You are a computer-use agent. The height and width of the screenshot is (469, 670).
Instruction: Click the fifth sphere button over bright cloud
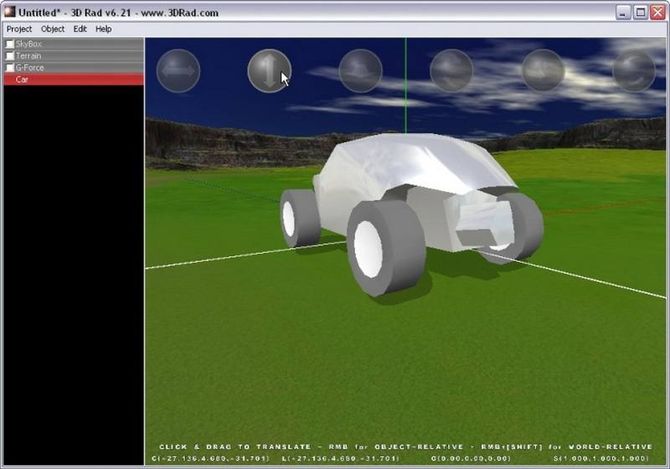543,71
